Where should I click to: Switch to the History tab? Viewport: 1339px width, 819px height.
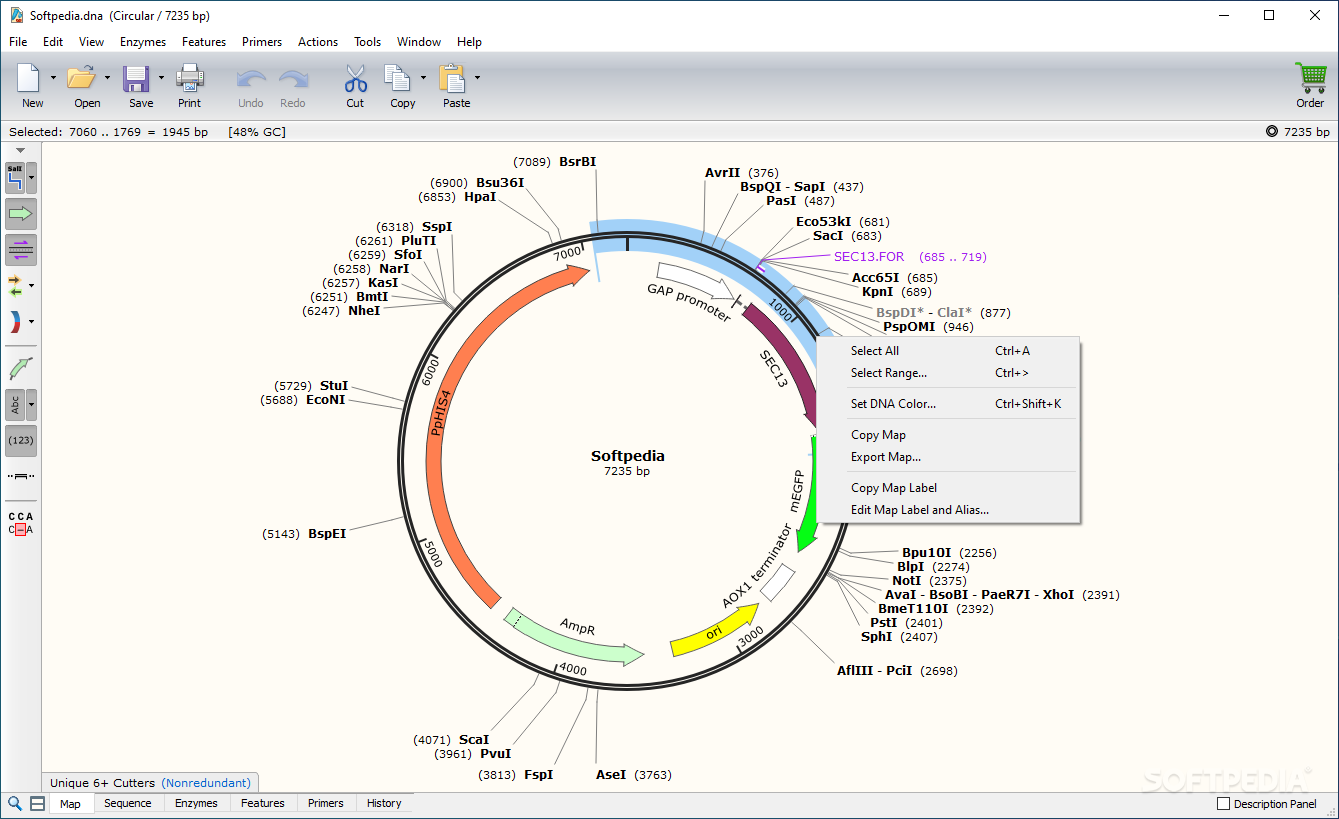click(384, 804)
